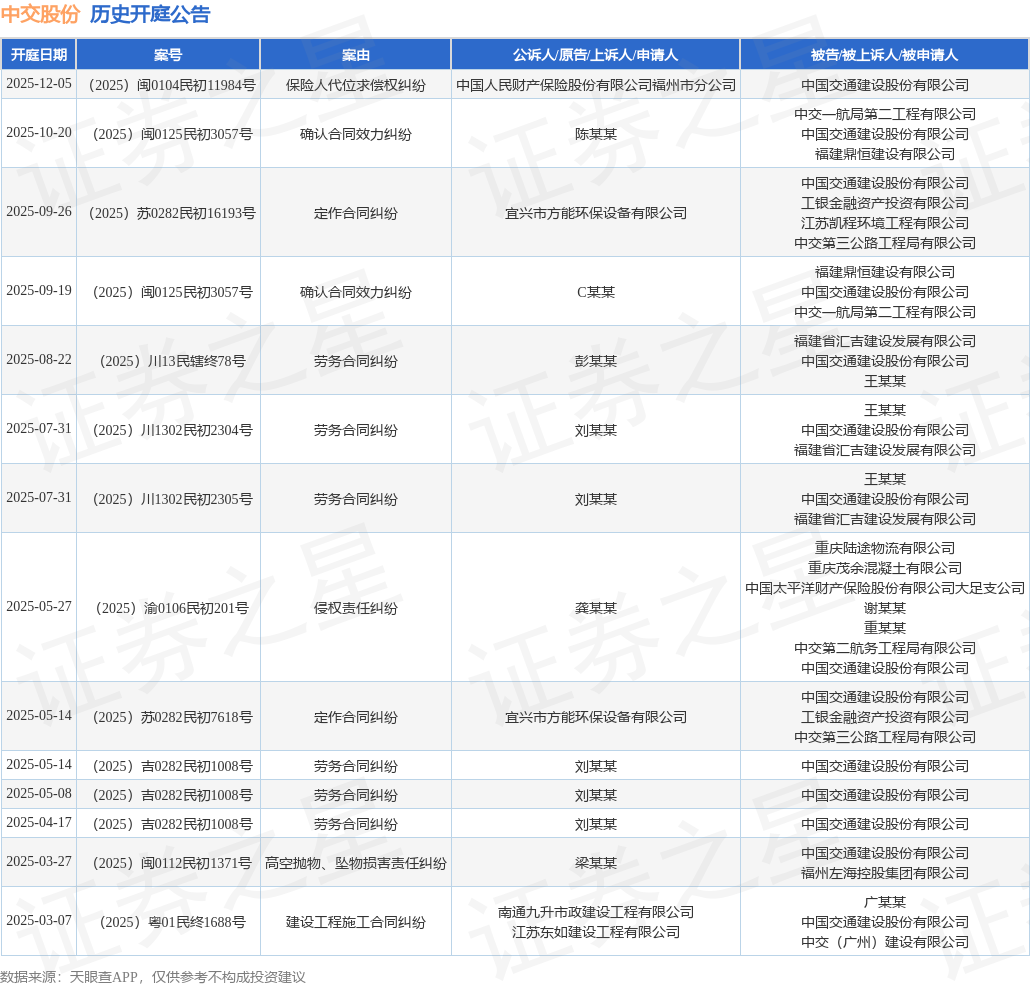Click defendant 重庆茂余混凝土有限公司

click(885, 568)
